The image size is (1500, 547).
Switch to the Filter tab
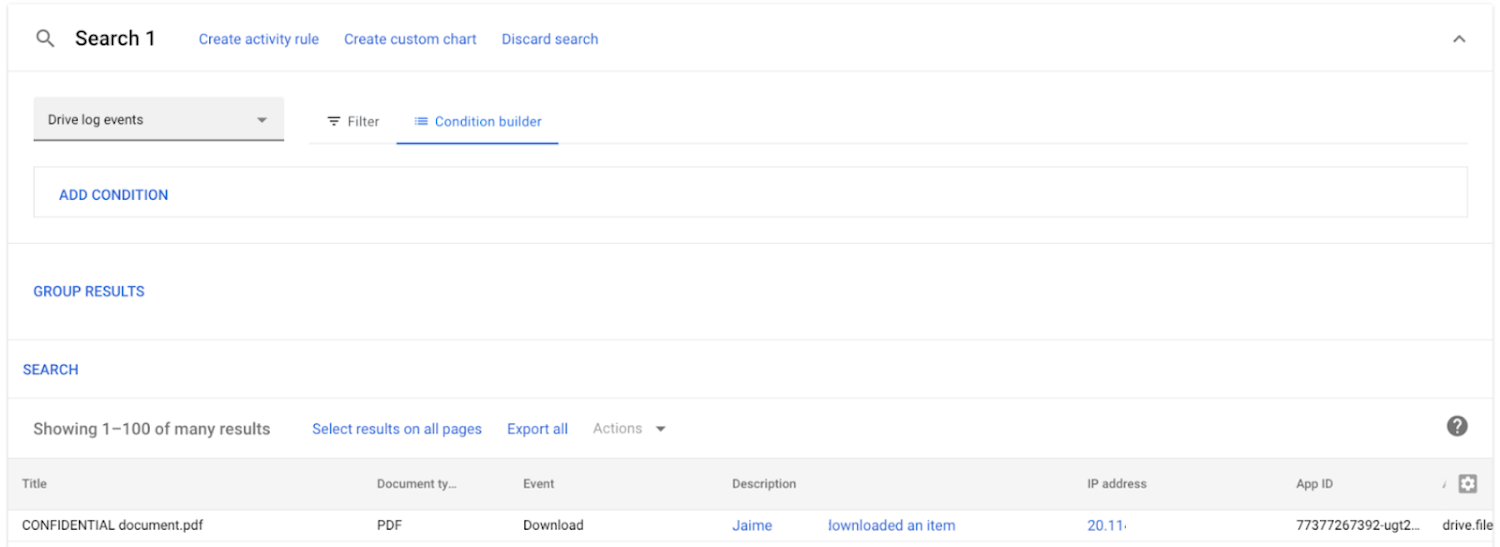[353, 121]
